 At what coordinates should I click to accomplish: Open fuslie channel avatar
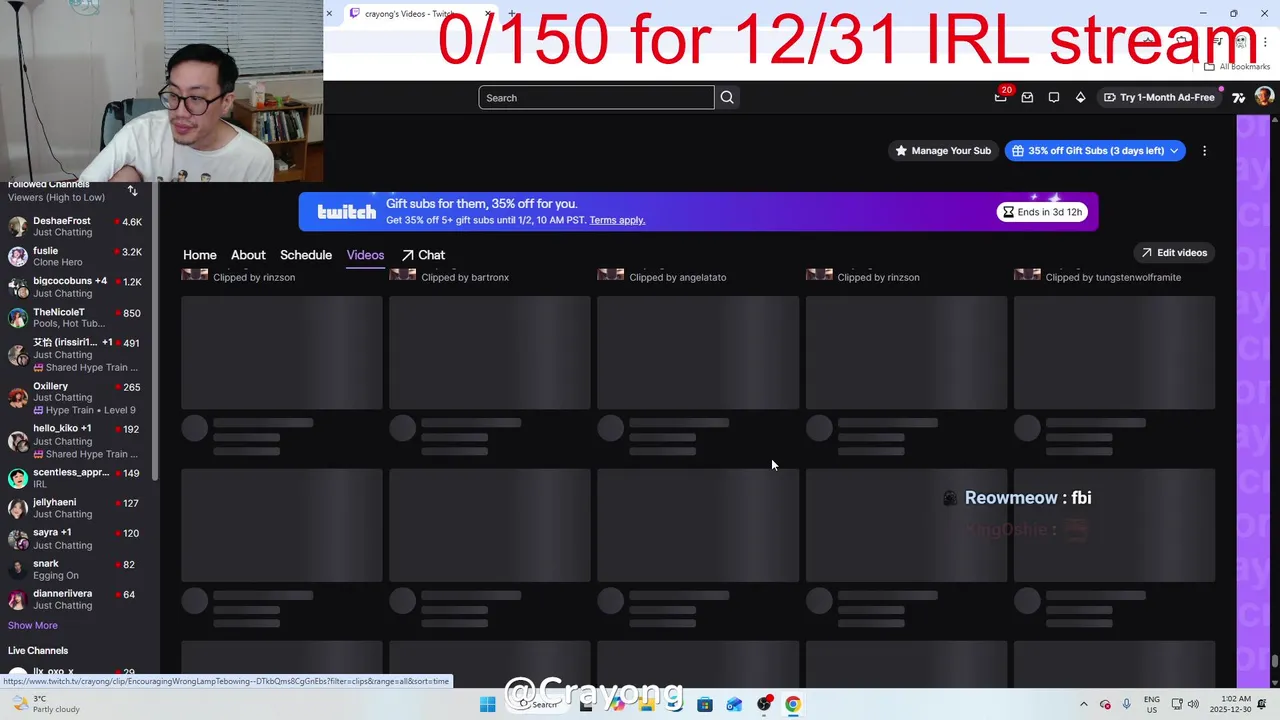[18, 256]
